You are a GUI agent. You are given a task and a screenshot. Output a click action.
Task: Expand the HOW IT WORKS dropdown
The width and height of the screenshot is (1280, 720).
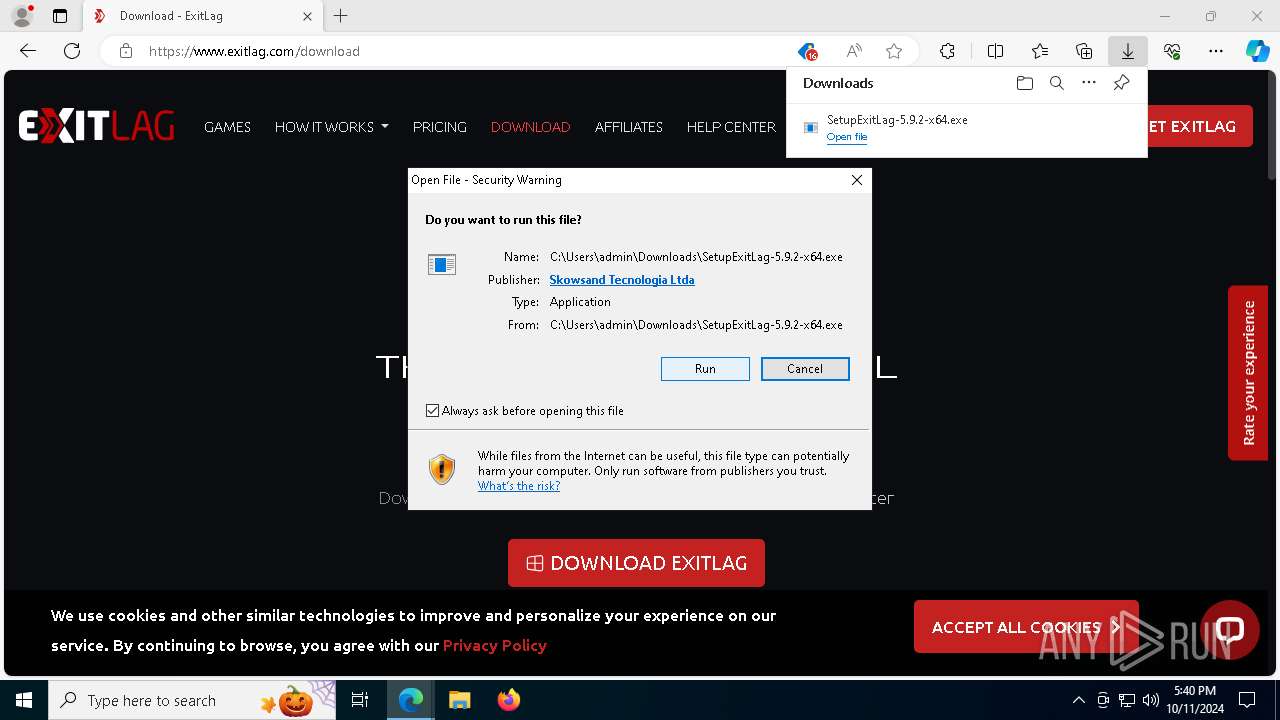point(331,127)
